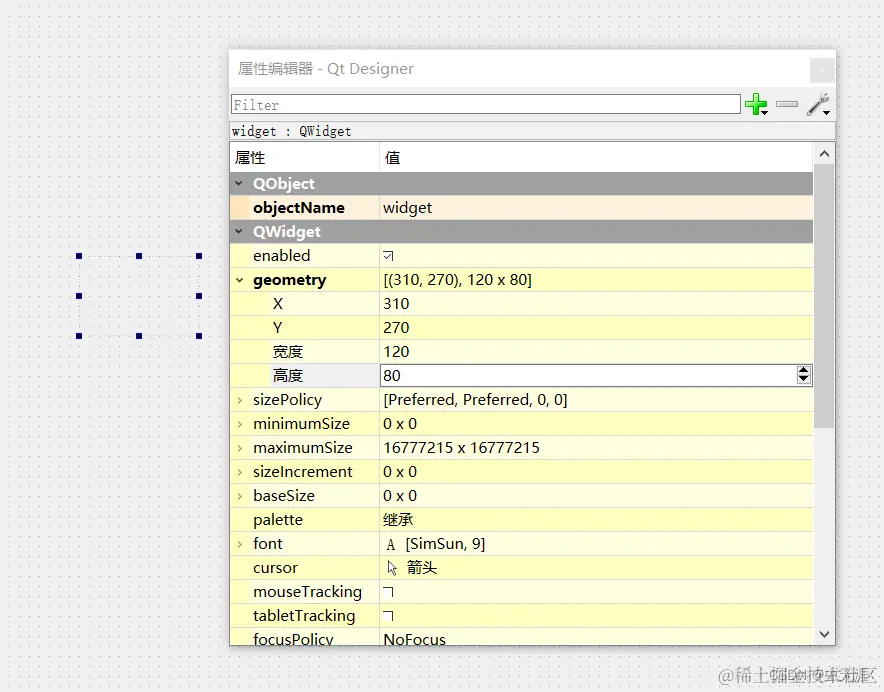Expand the minimumSize property
Screen dimensions: 884x692
pyautogui.click(x=240, y=424)
